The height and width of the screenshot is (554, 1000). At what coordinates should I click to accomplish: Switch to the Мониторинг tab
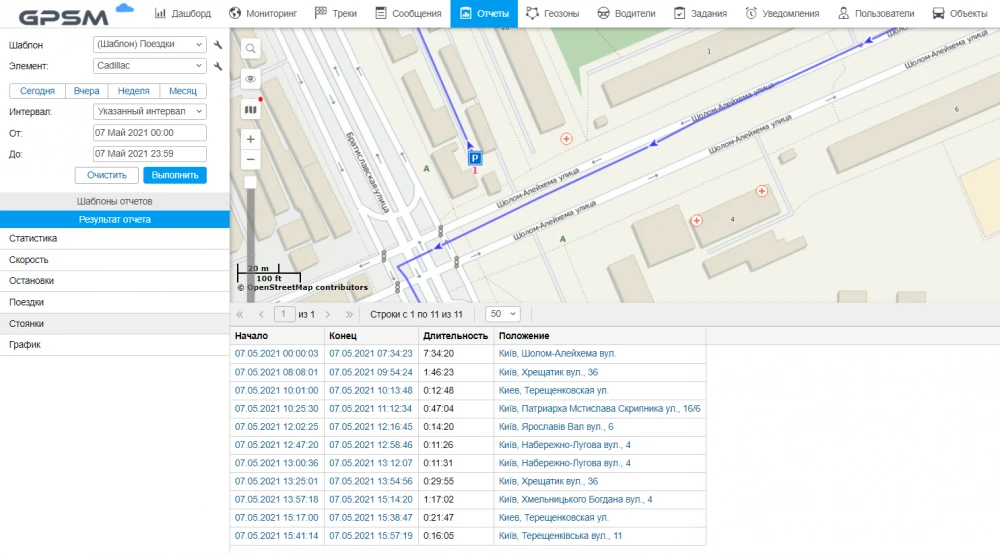pyautogui.click(x=265, y=14)
